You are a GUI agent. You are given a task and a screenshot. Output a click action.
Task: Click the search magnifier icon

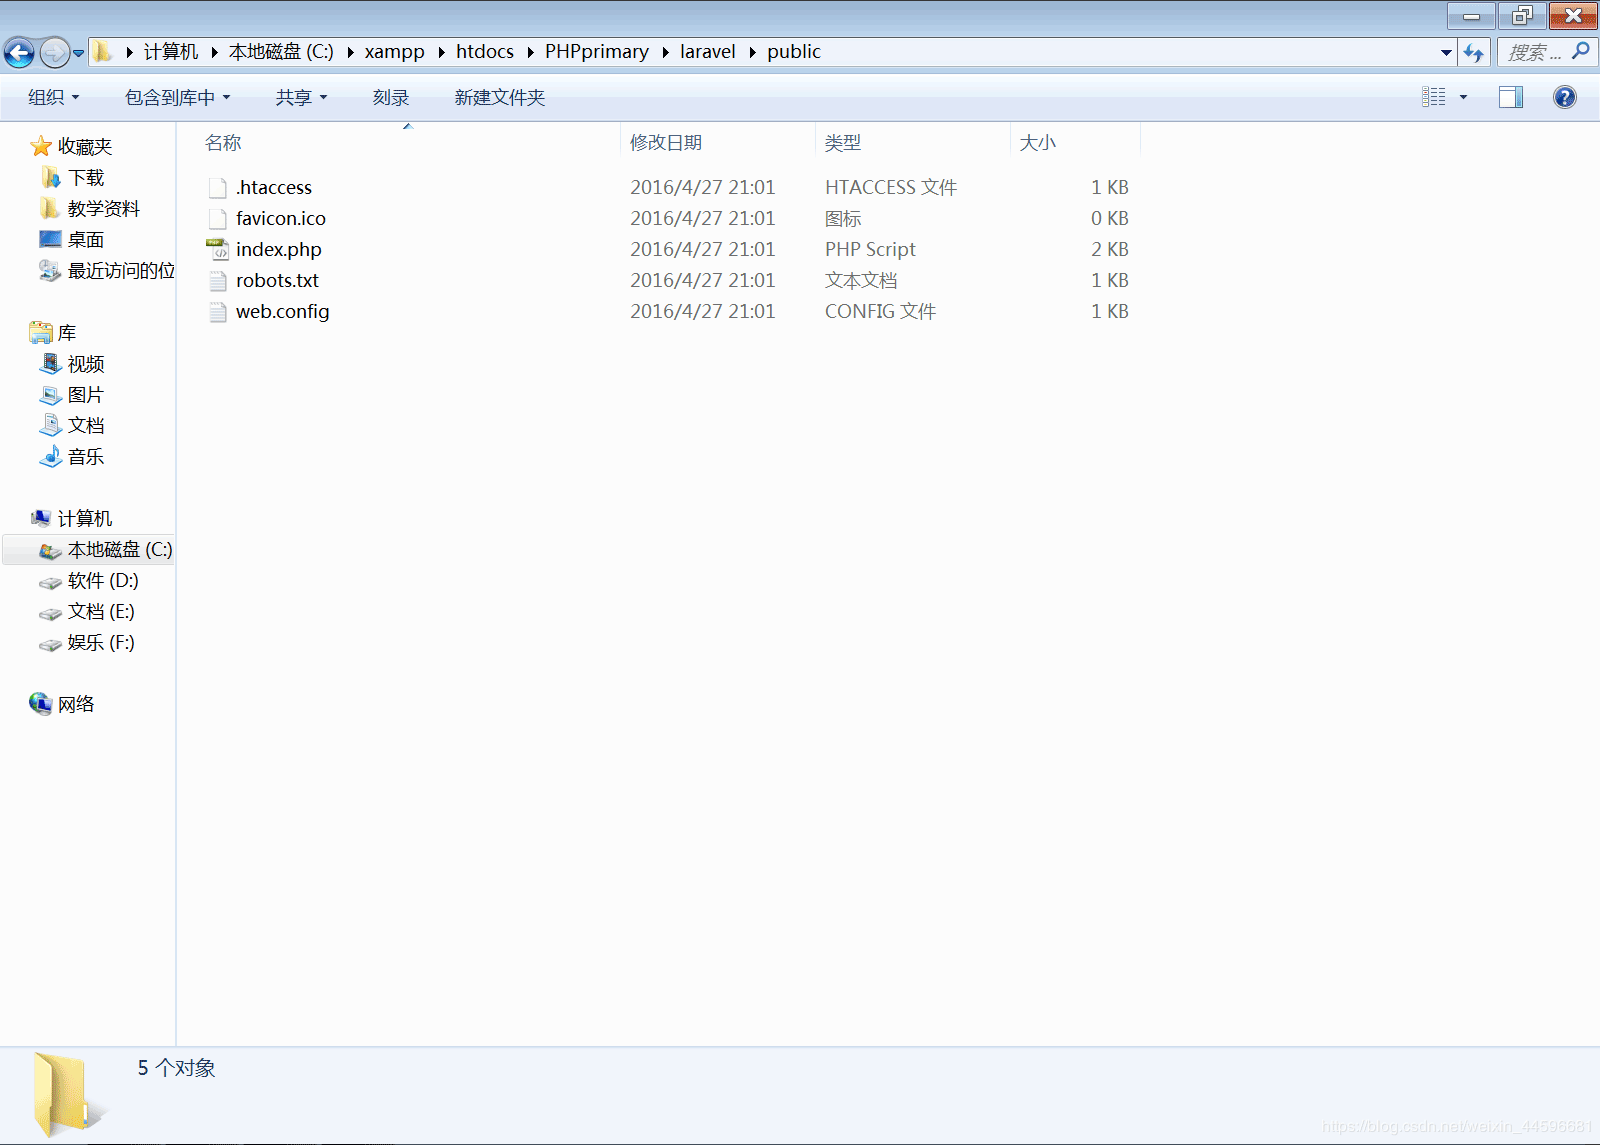pyautogui.click(x=1581, y=51)
